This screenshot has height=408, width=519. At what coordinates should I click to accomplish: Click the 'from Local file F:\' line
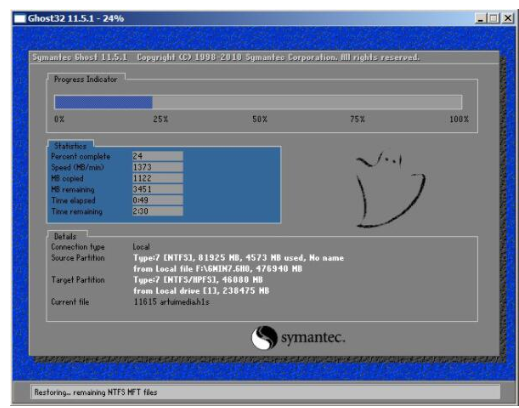point(218,269)
